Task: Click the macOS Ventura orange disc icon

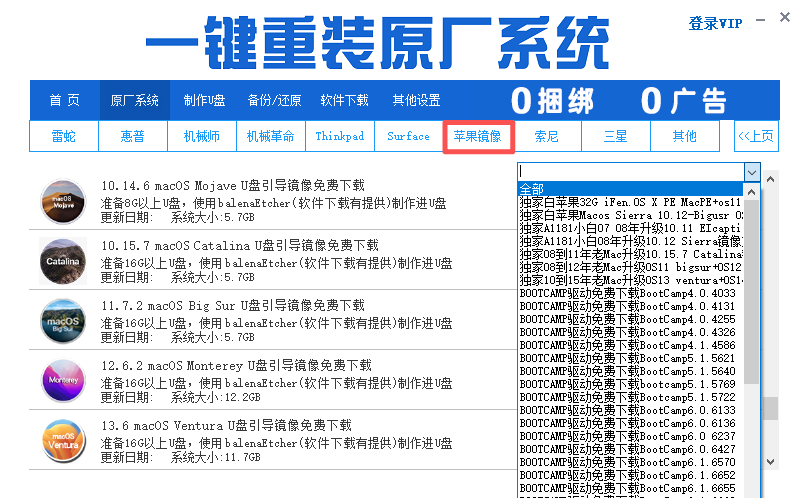Action: (x=63, y=441)
